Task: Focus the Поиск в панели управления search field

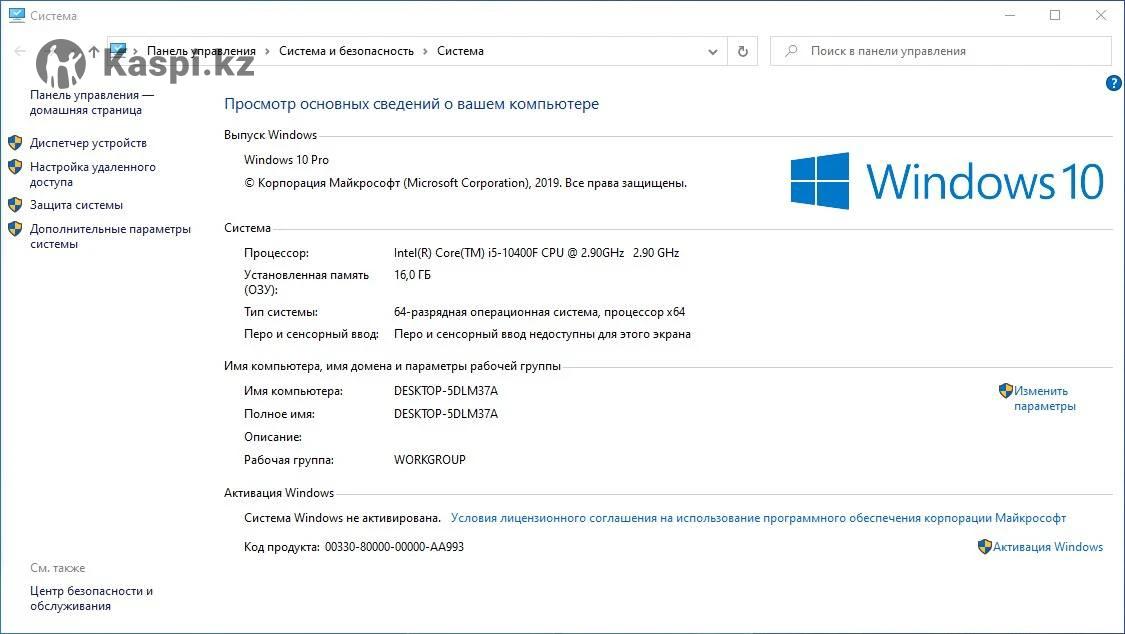Action: pos(941,51)
